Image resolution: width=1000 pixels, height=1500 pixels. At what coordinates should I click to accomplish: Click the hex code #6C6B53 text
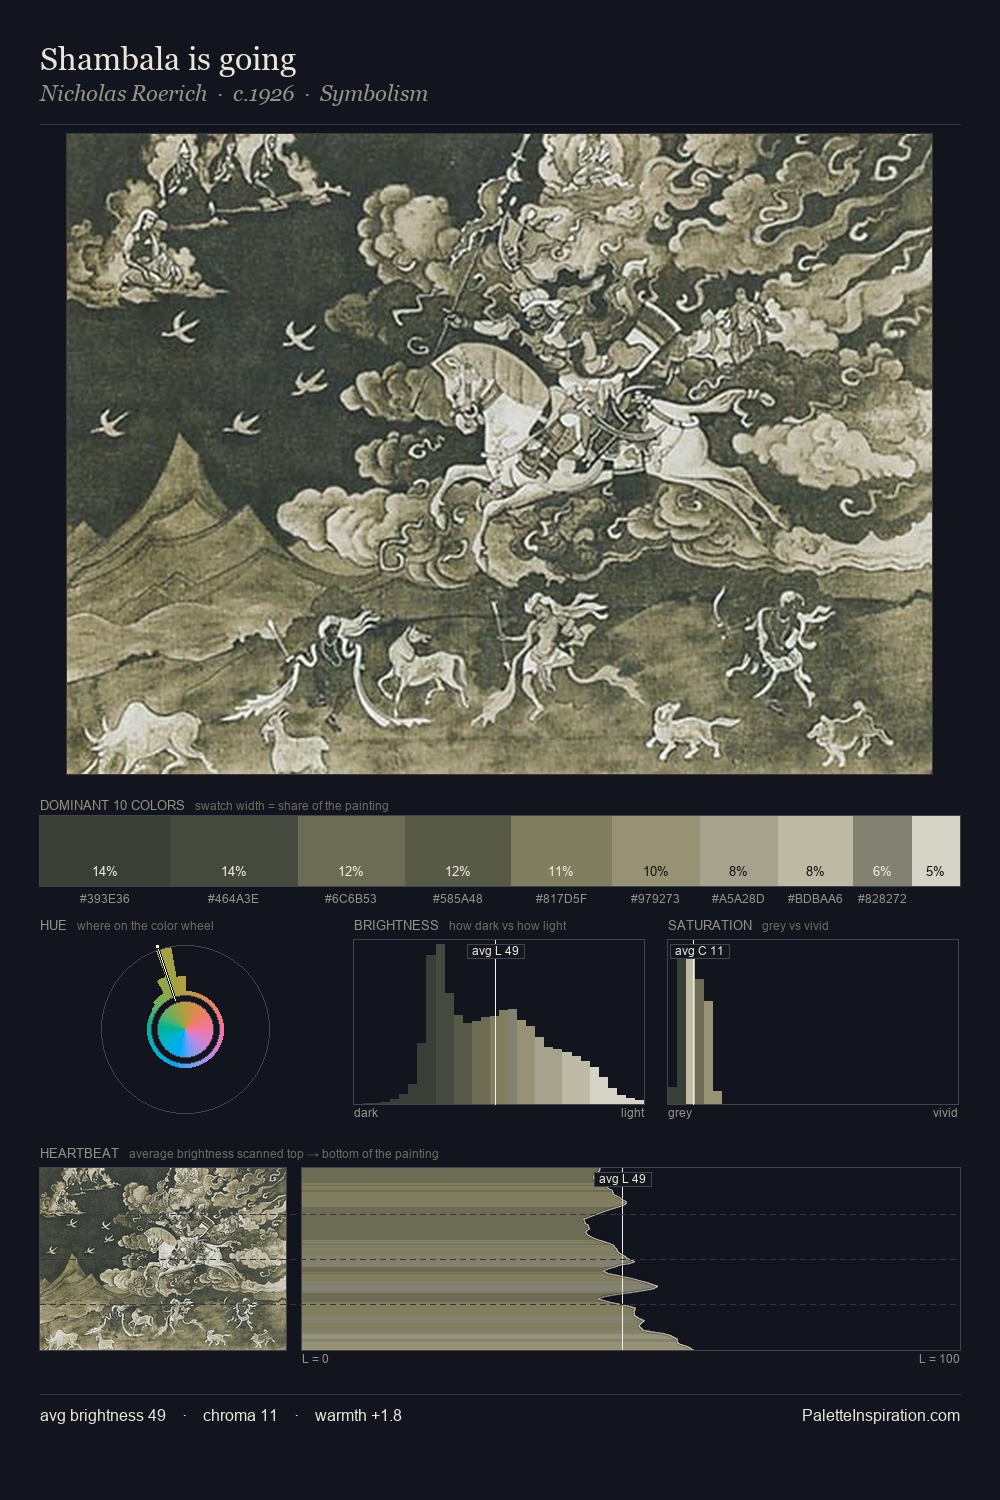click(x=351, y=899)
